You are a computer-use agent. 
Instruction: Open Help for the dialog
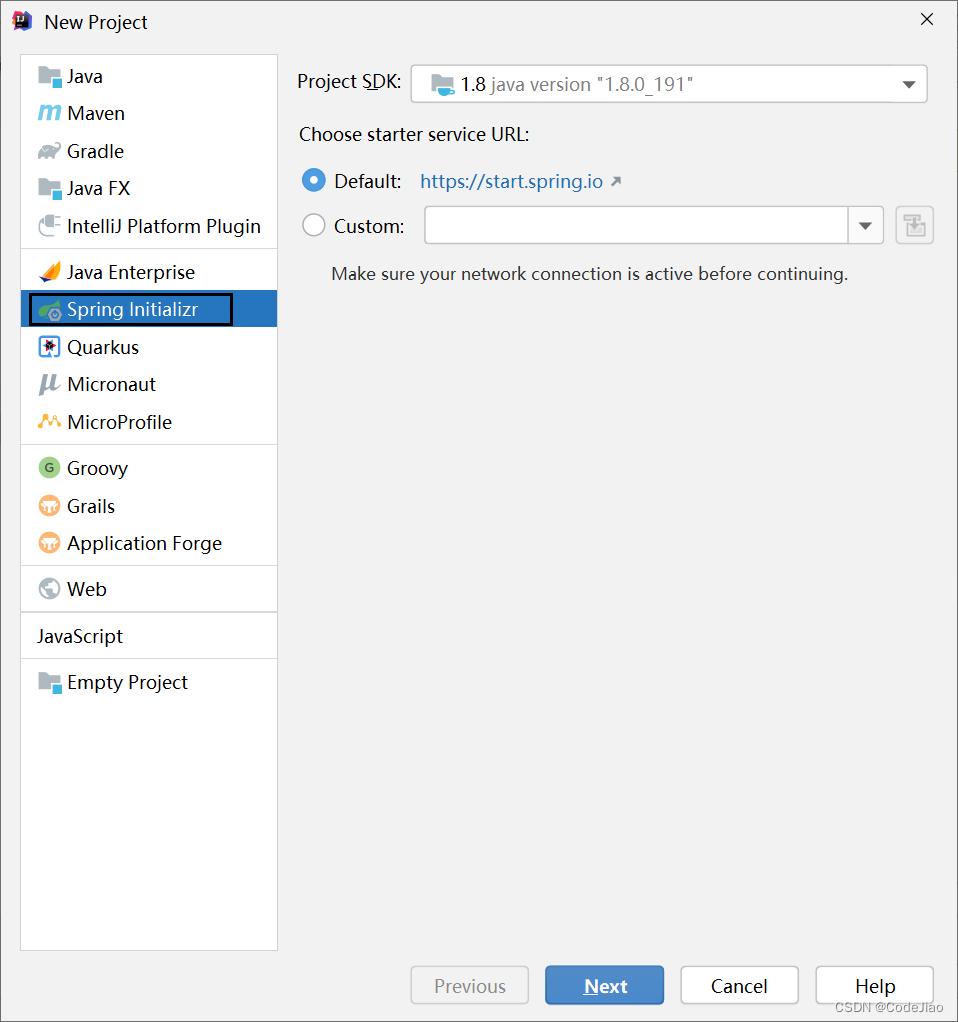click(x=875, y=986)
